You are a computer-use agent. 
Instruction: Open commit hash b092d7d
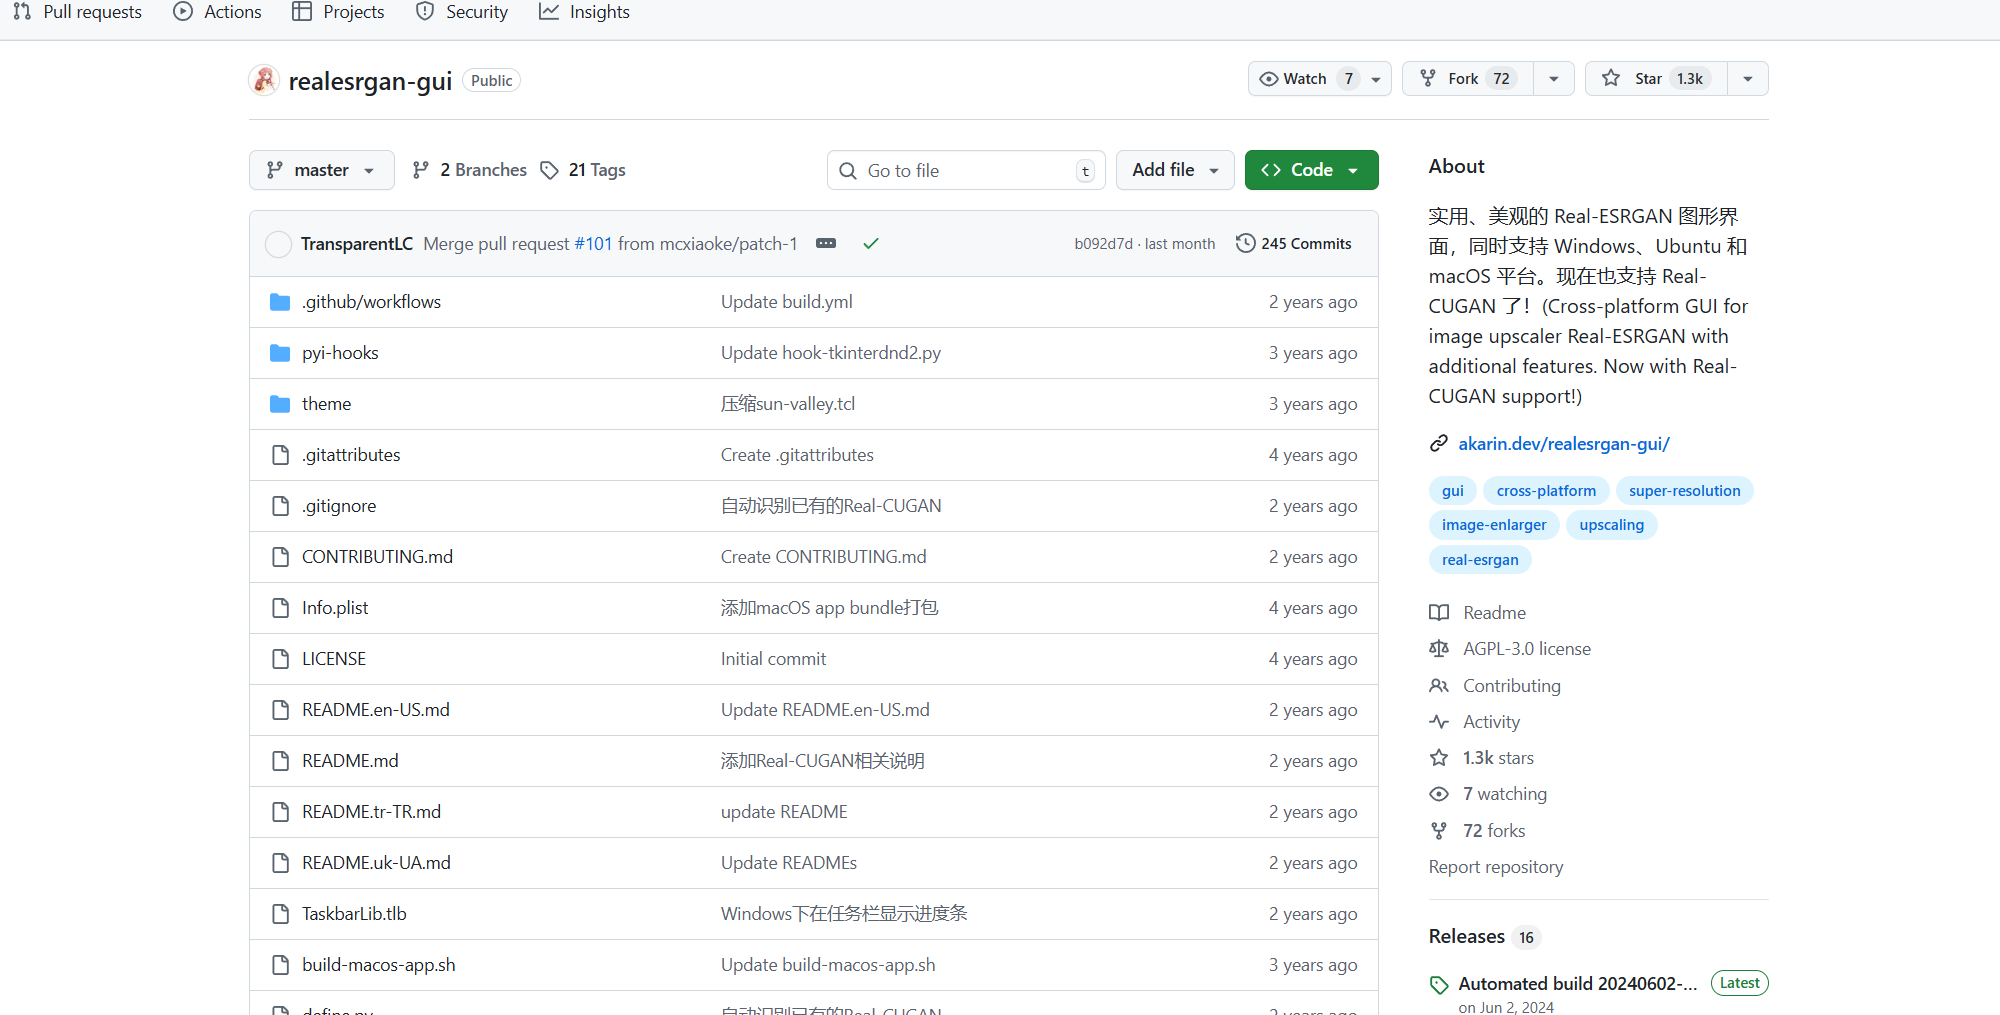tap(1103, 244)
